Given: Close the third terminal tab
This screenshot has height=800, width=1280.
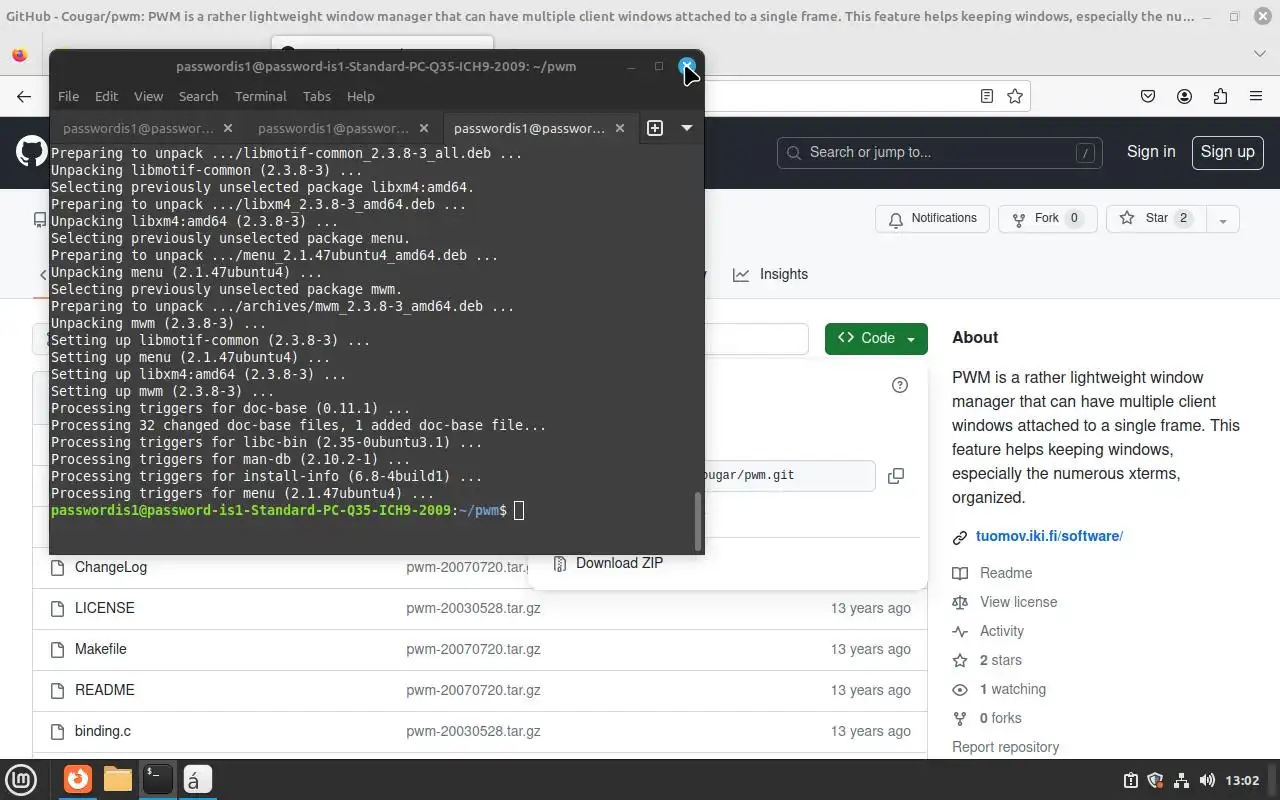Looking at the screenshot, I should click(620, 128).
